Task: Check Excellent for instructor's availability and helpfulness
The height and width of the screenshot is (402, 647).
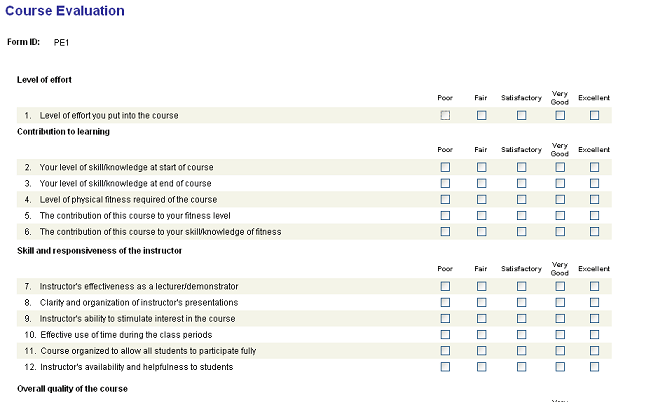Action: (594, 367)
